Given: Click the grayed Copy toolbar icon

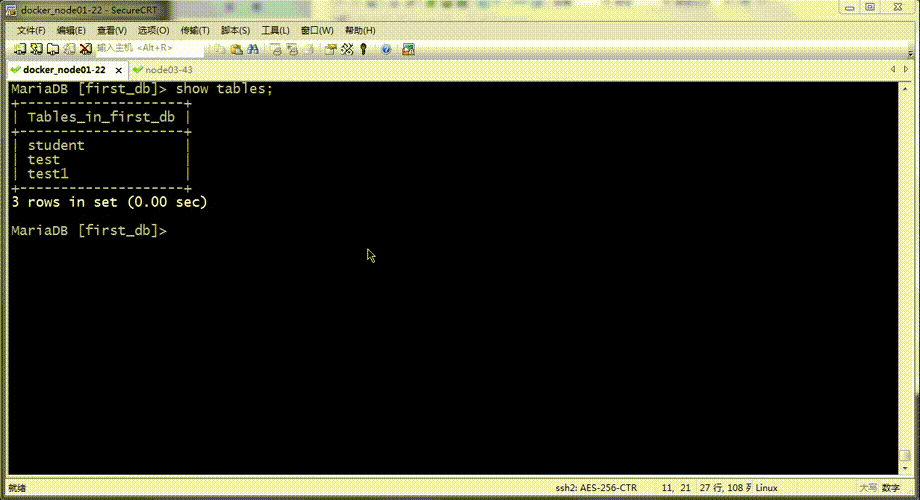Looking at the screenshot, I should [x=219, y=49].
